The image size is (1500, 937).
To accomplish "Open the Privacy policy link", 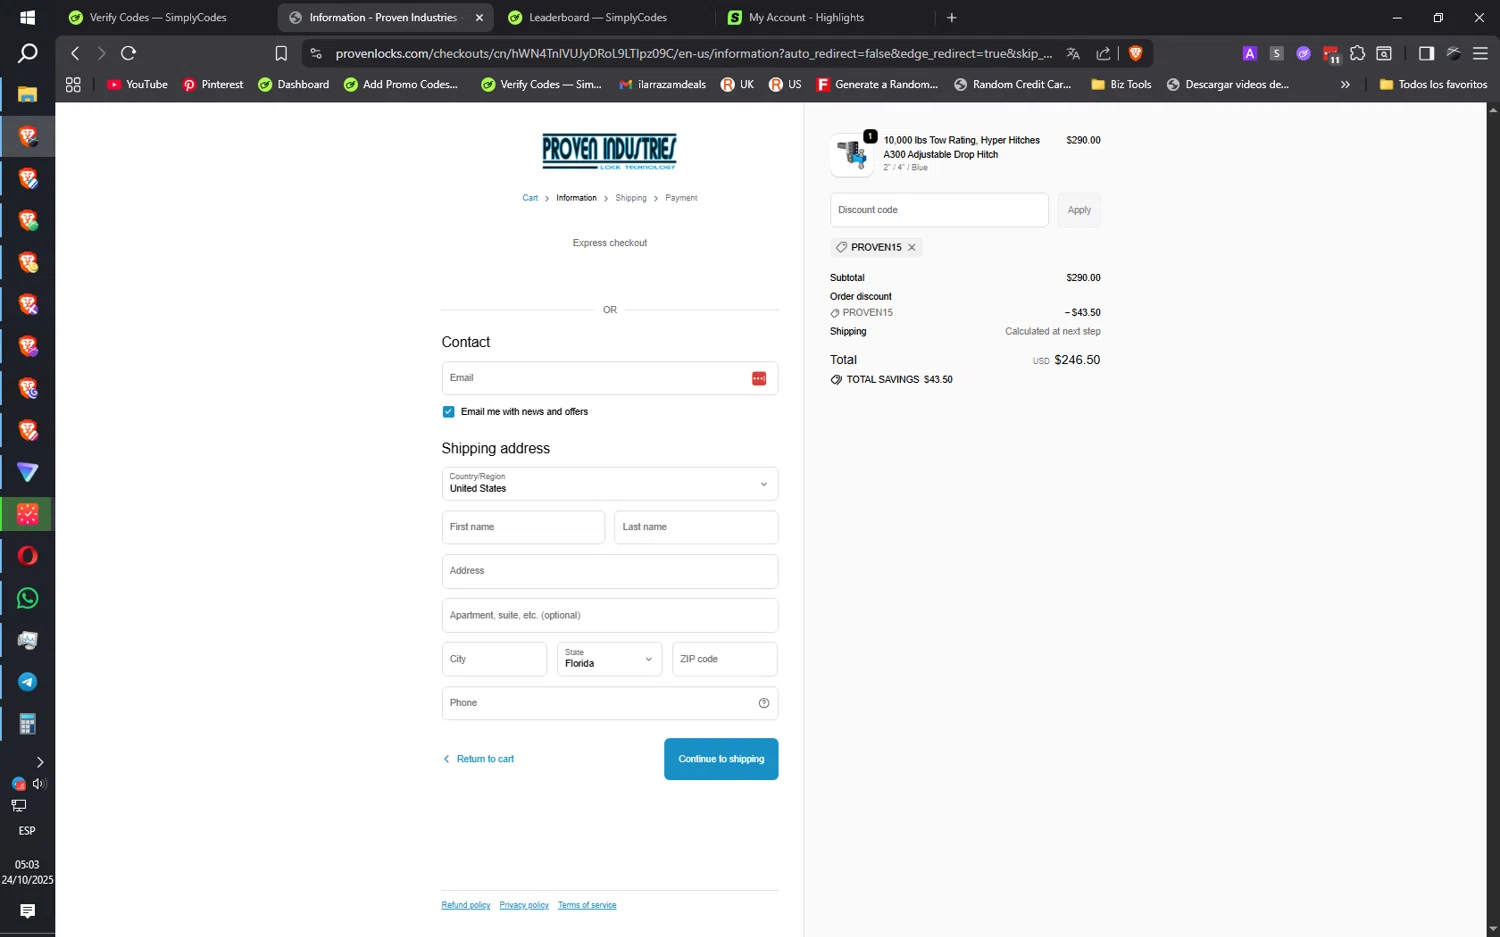I will [524, 905].
